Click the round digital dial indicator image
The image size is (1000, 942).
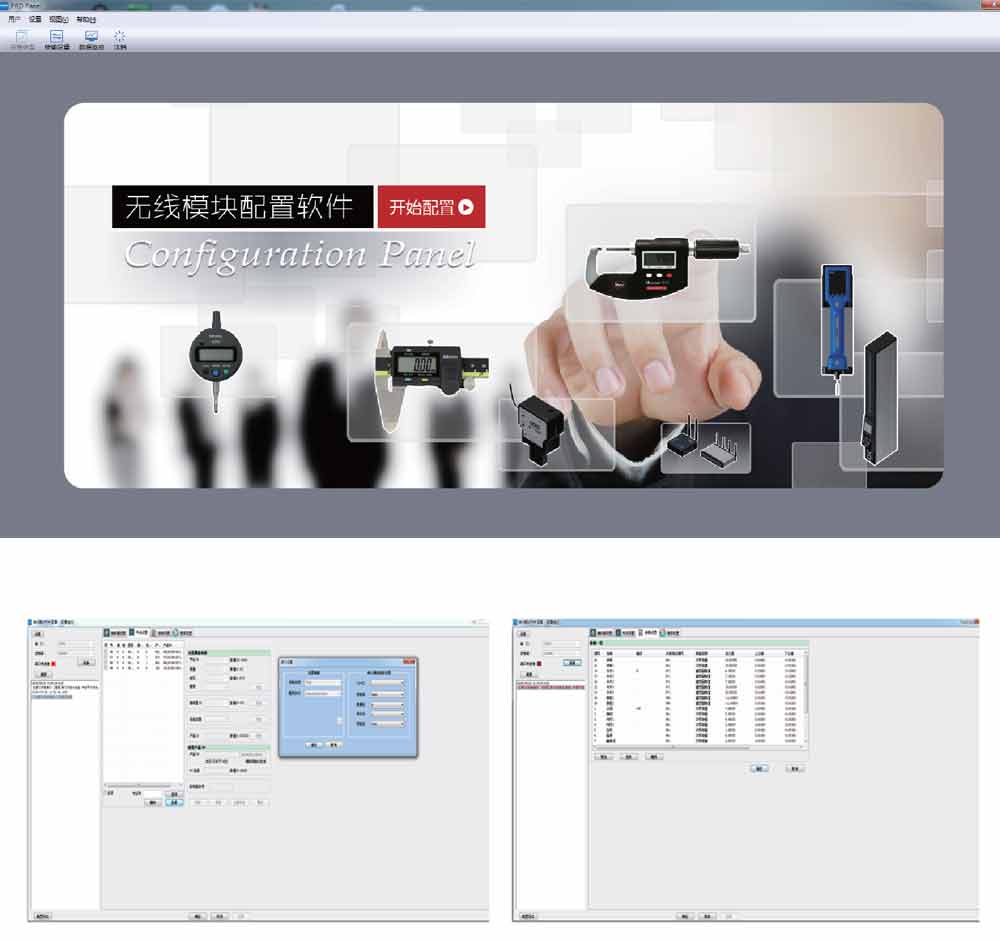point(217,358)
